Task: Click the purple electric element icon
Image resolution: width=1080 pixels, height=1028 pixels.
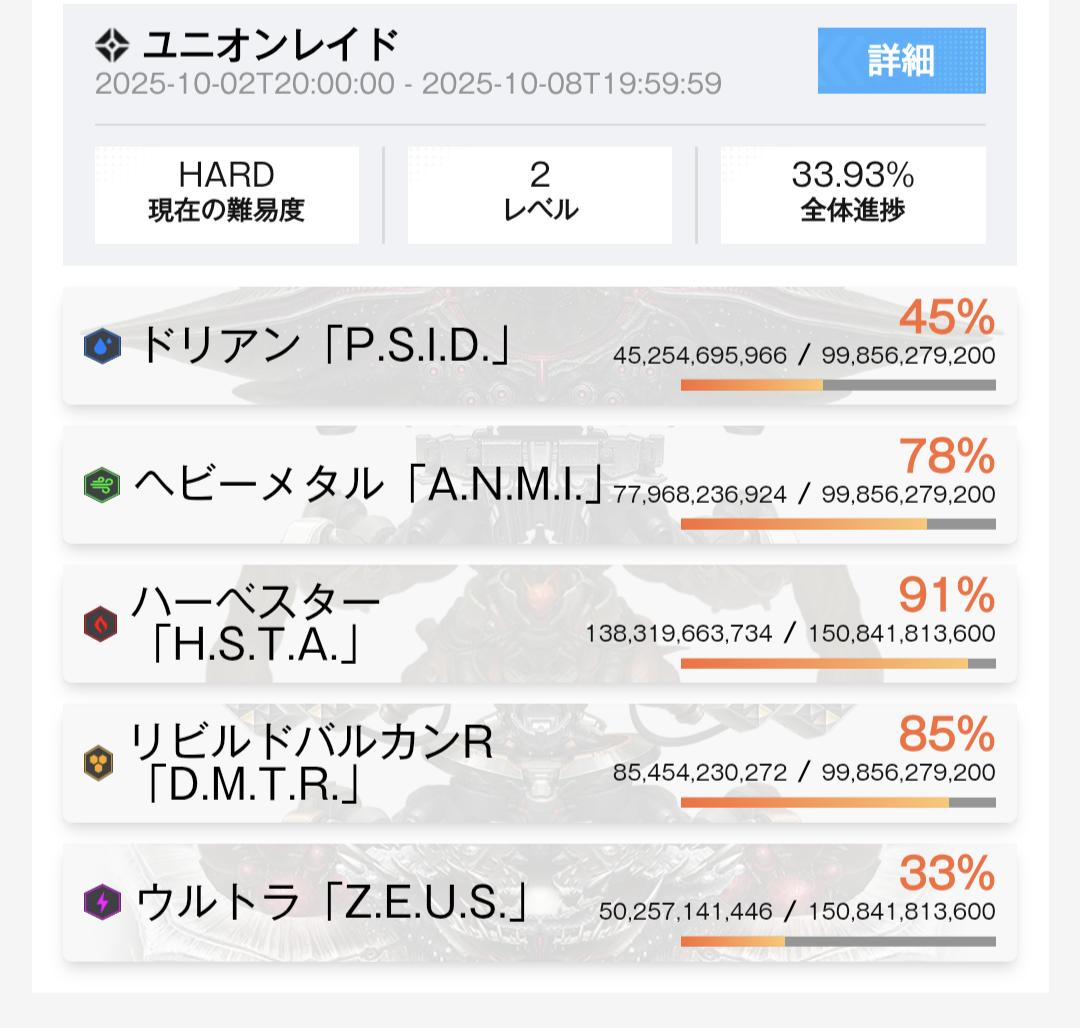Action: tap(102, 903)
